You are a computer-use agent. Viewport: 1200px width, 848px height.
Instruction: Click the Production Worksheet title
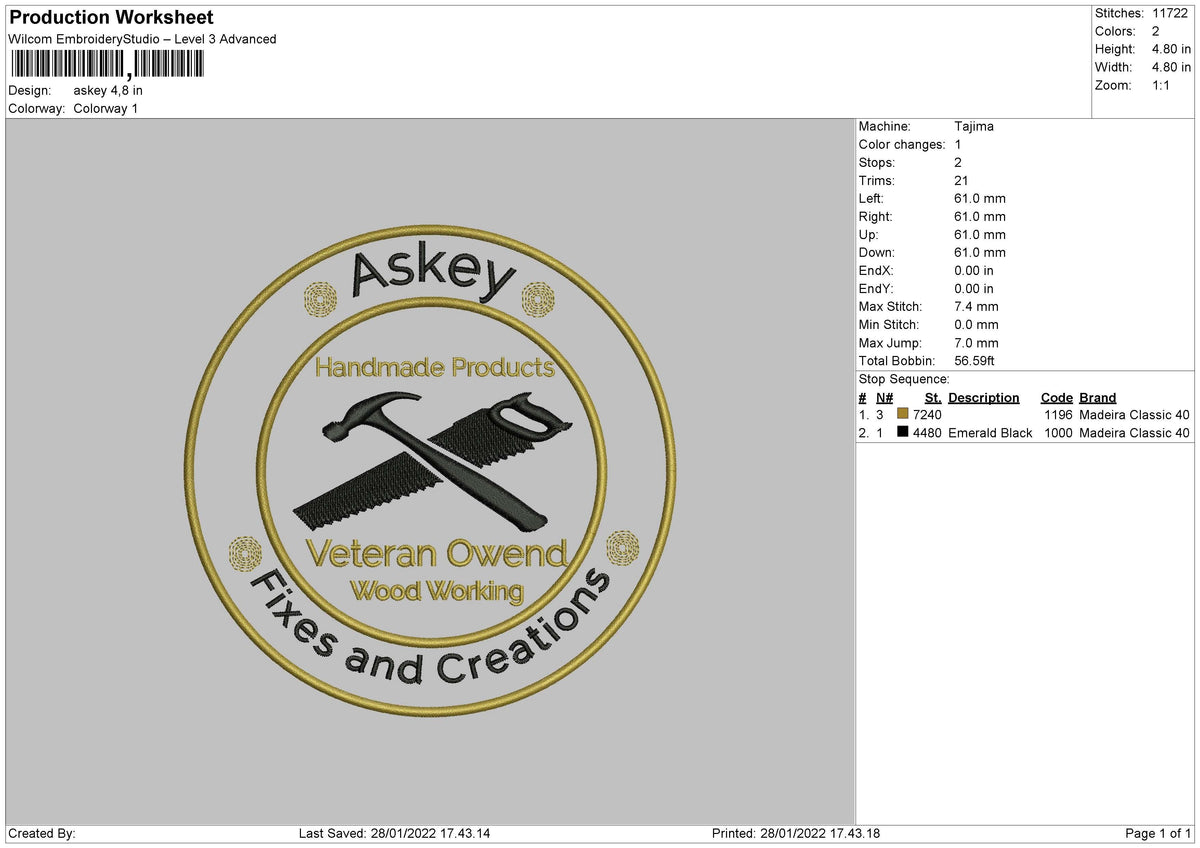coord(111,18)
